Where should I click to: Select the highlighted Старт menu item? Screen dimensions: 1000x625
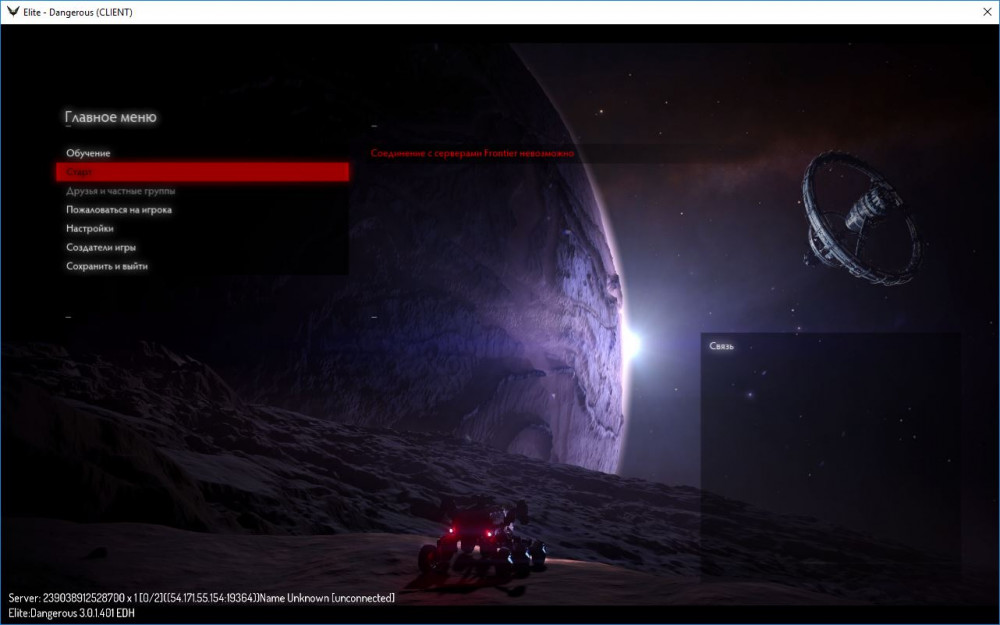tap(202, 172)
